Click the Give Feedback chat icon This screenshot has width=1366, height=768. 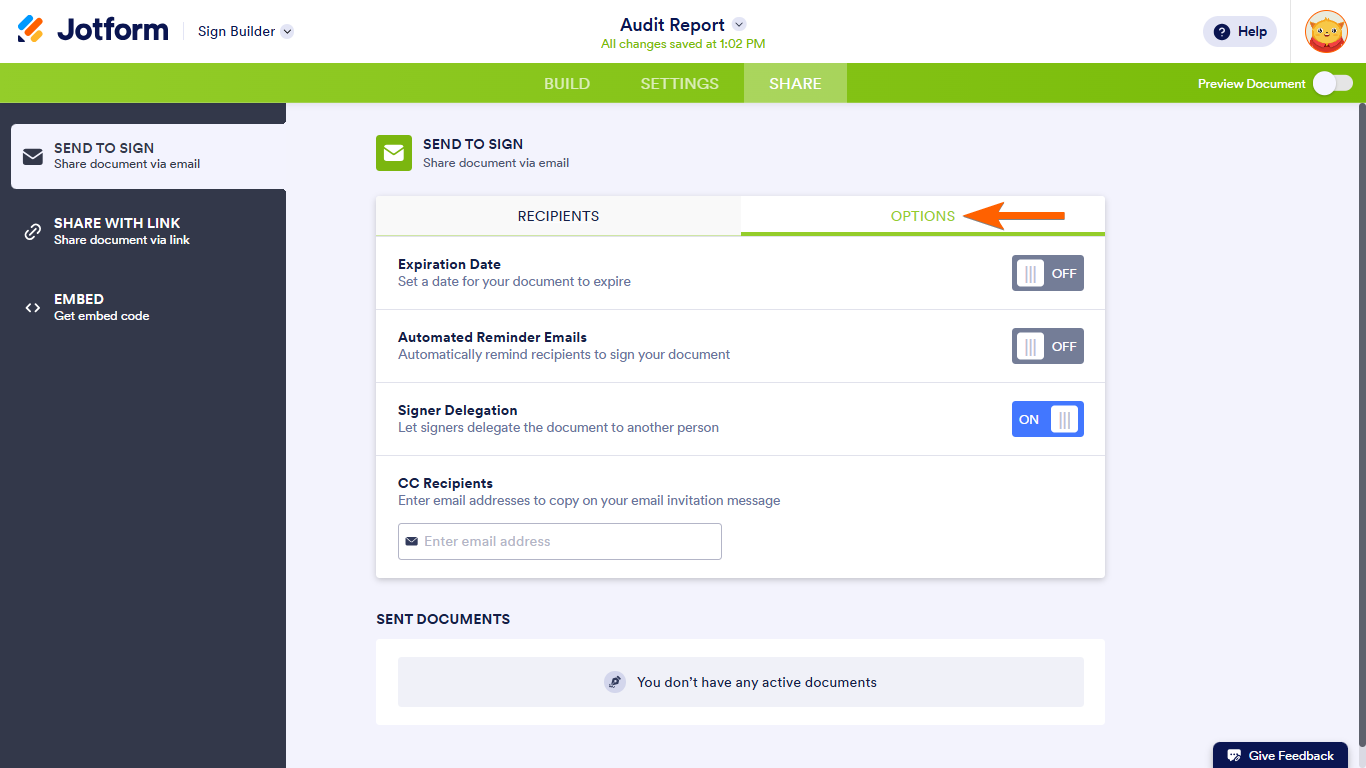pyautogui.click(x=1234, y=756)
